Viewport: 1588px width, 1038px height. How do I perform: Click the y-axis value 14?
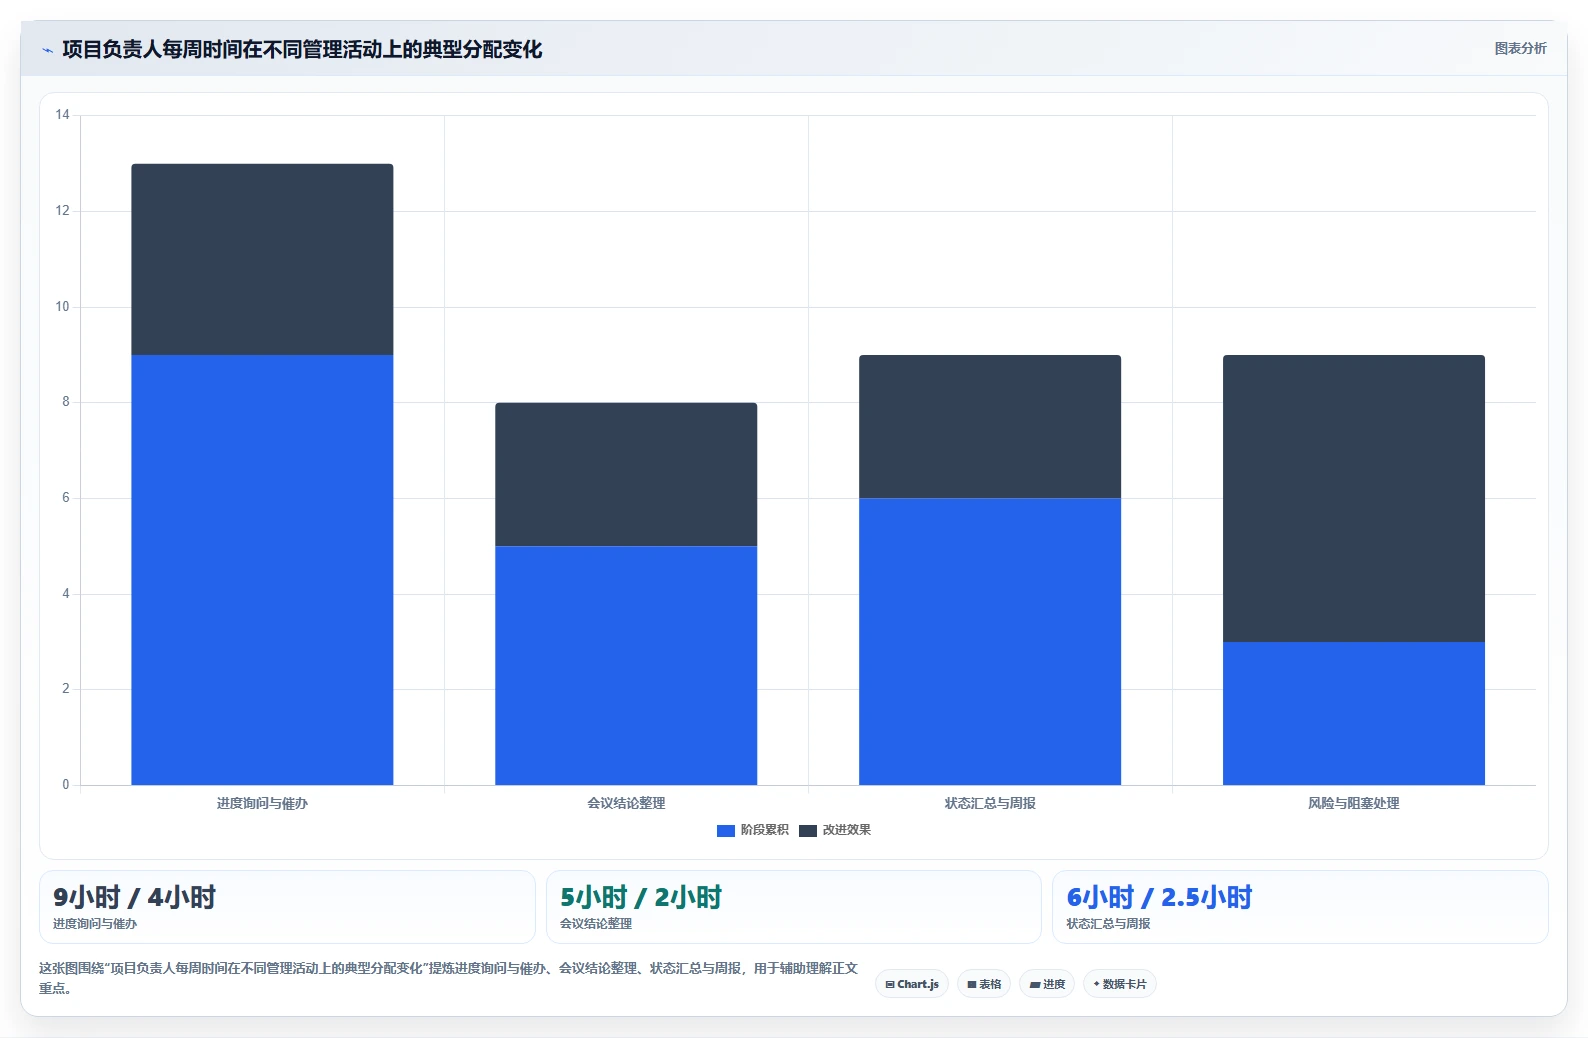[x=62, y=115]
